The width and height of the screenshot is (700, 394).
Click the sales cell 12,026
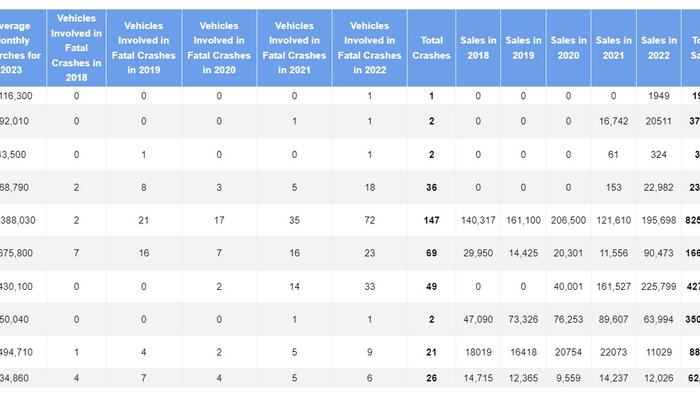(x=658, y=378)
